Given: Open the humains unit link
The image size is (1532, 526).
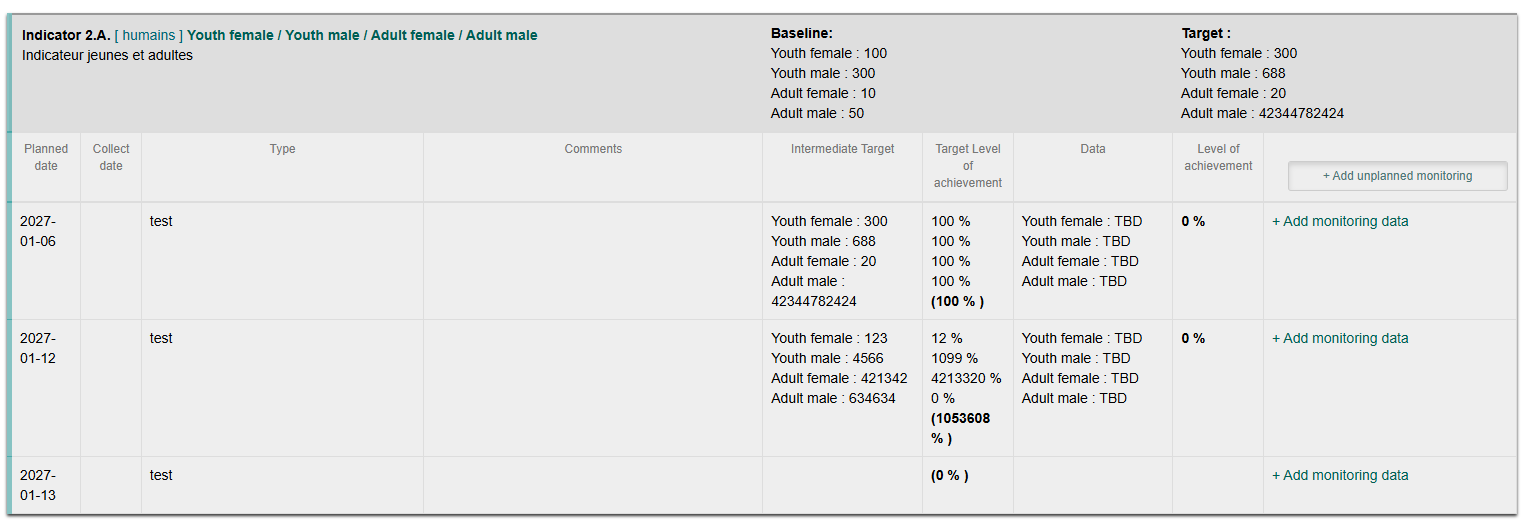Looking at the screenshot, I should (x=150, y=35).
